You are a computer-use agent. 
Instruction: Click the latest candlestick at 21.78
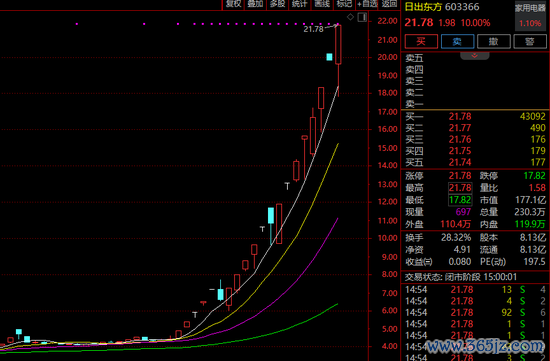click(338, 45)
